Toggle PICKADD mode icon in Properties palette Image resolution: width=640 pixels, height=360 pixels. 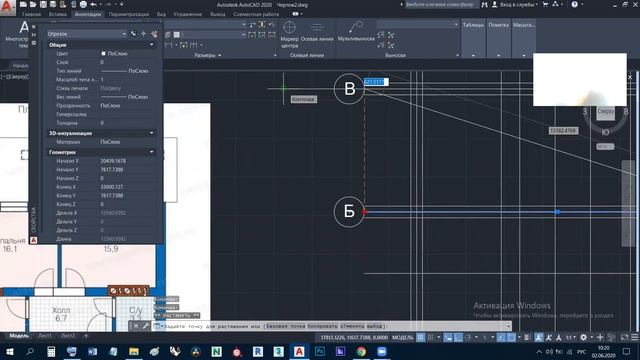pyautogui.click(x=133, y=34)
